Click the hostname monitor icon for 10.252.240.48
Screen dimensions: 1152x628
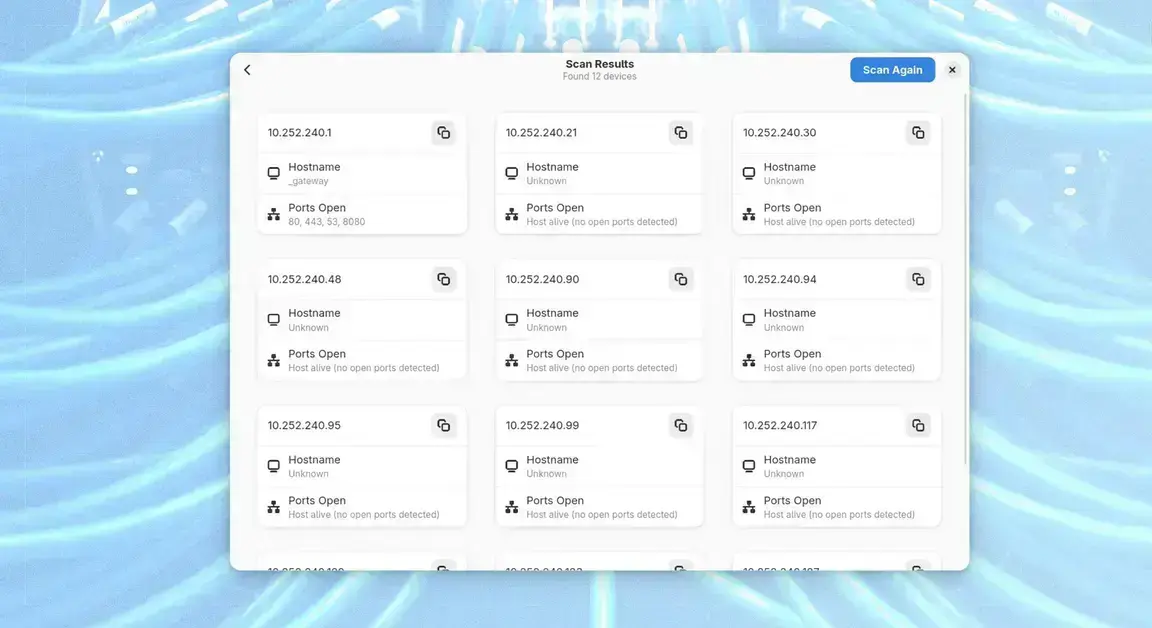click(x=273, y=320)
